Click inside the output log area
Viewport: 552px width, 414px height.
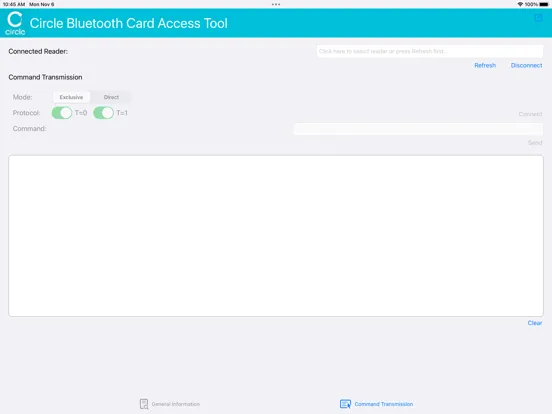point(276,236)
